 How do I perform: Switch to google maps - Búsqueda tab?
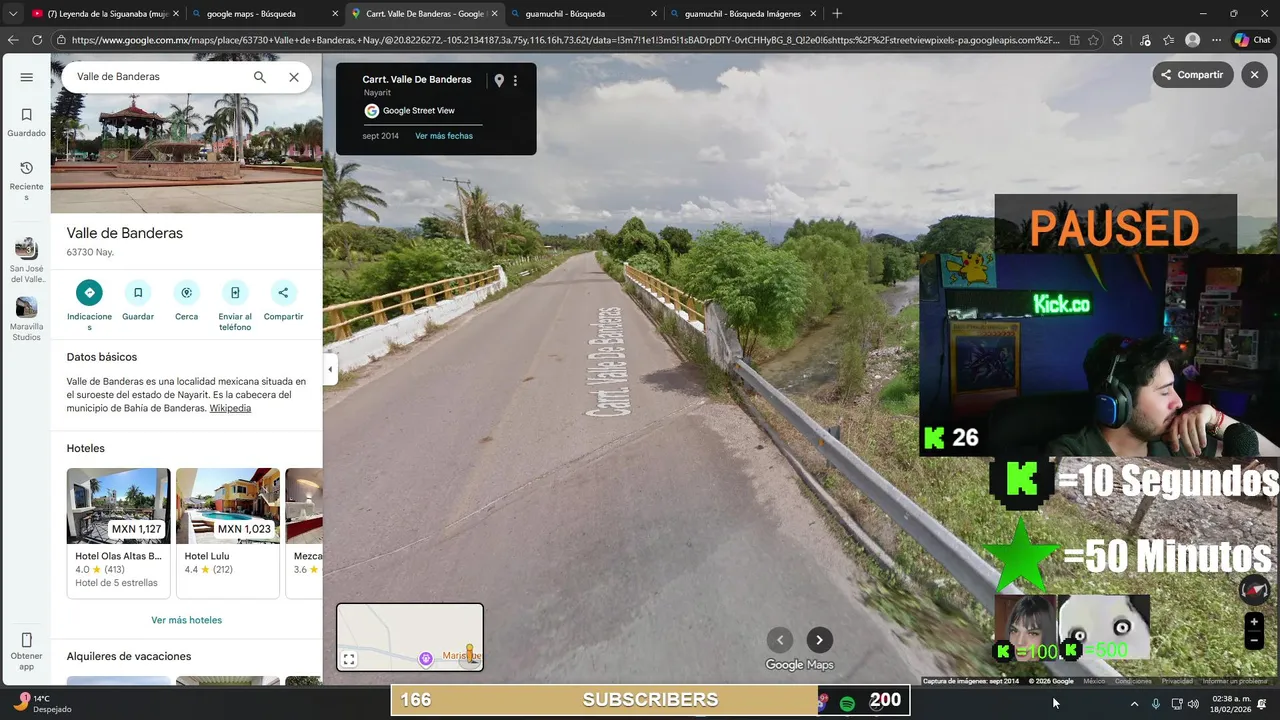click(264, 14)
